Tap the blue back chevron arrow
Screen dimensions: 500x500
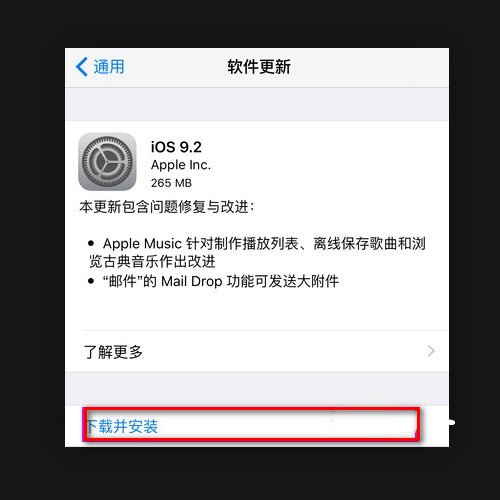(82, 67)
